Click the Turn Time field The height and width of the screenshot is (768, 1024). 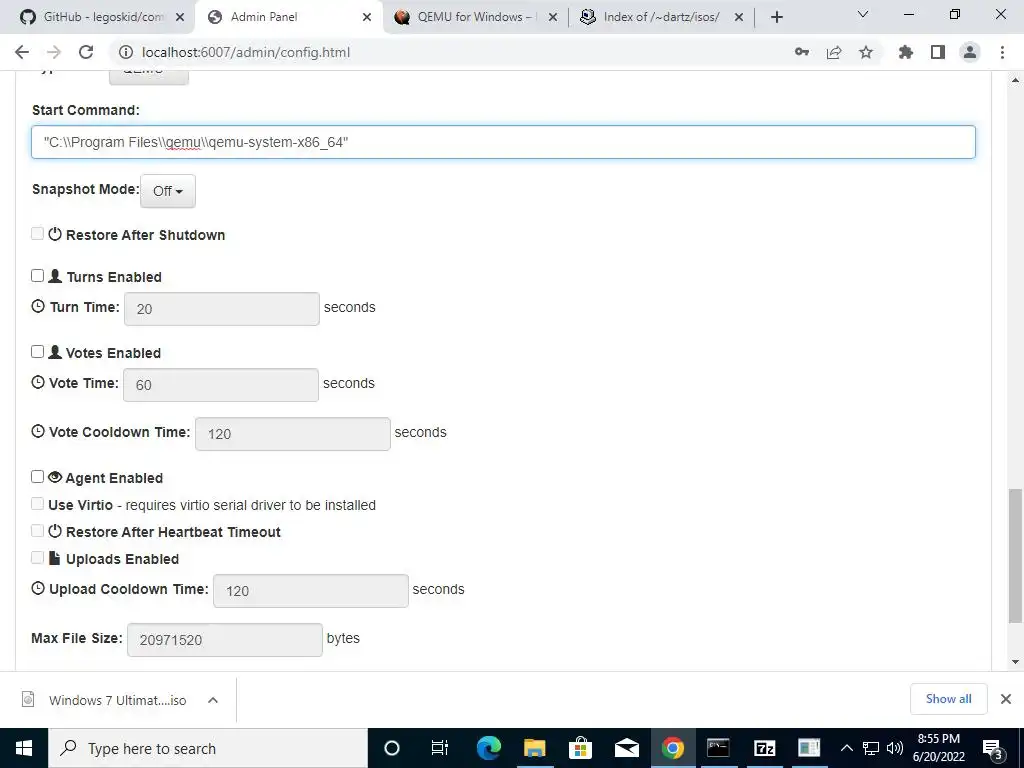coord(221,309)
